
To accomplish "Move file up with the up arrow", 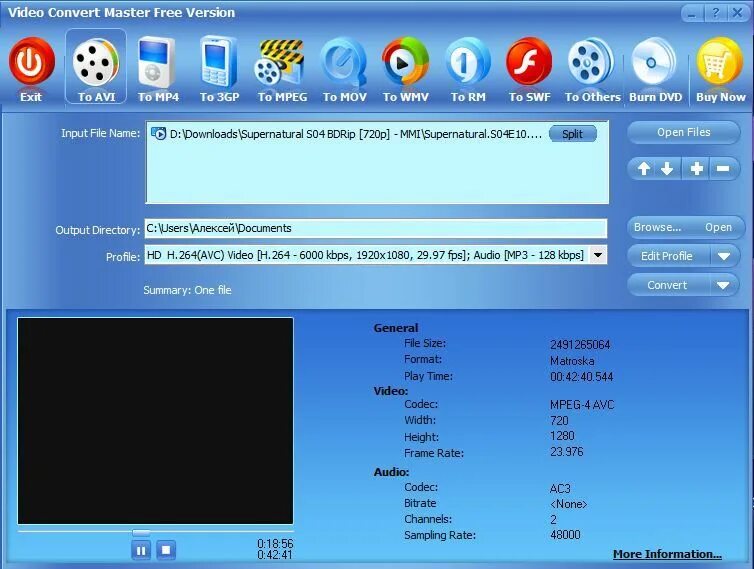I will (x=644, y=169).
